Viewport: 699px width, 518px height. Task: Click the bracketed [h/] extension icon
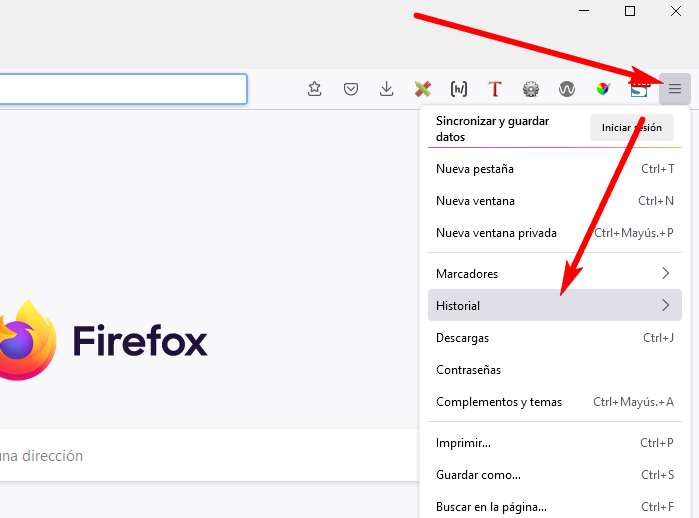(459, 89)
